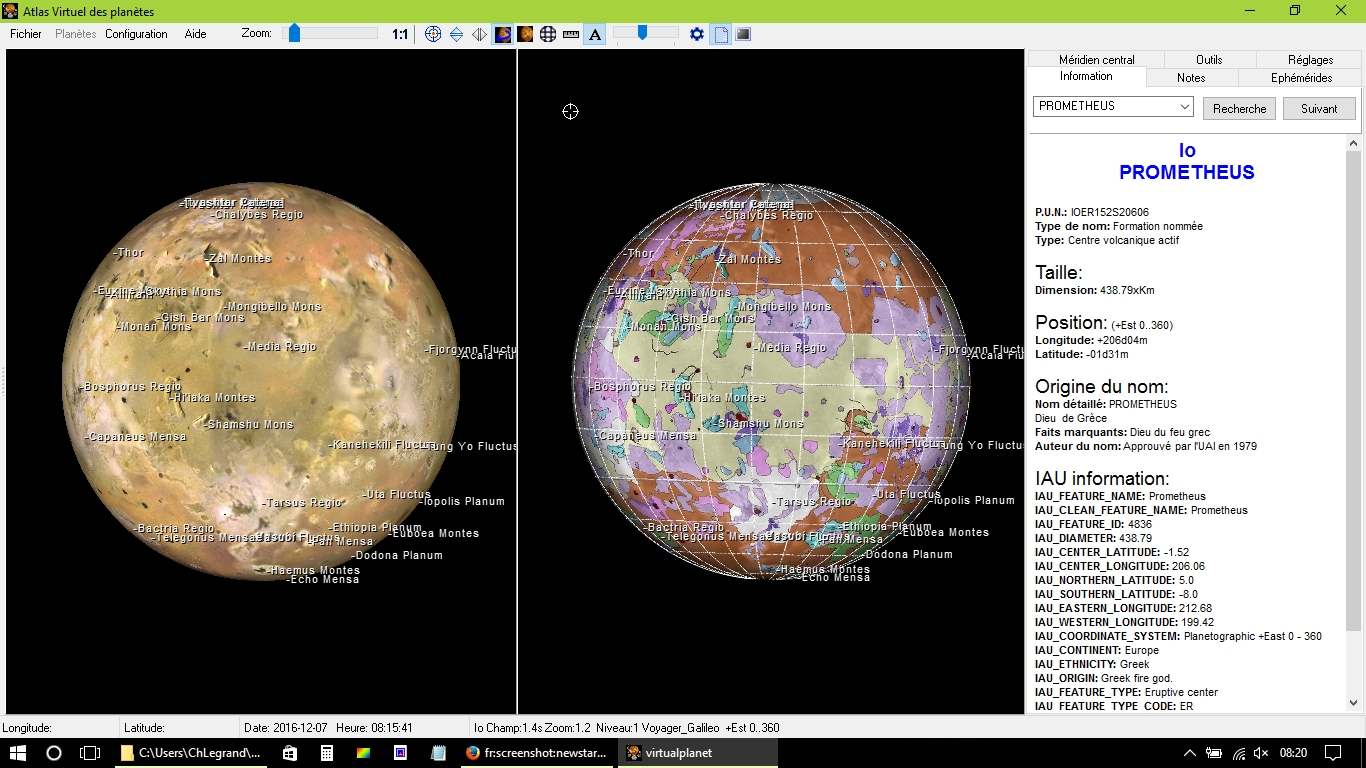This screenshot has width=1366, height=768.
Task: Open the Notepad taskbar icon
Action: click(x=437, y=753)
